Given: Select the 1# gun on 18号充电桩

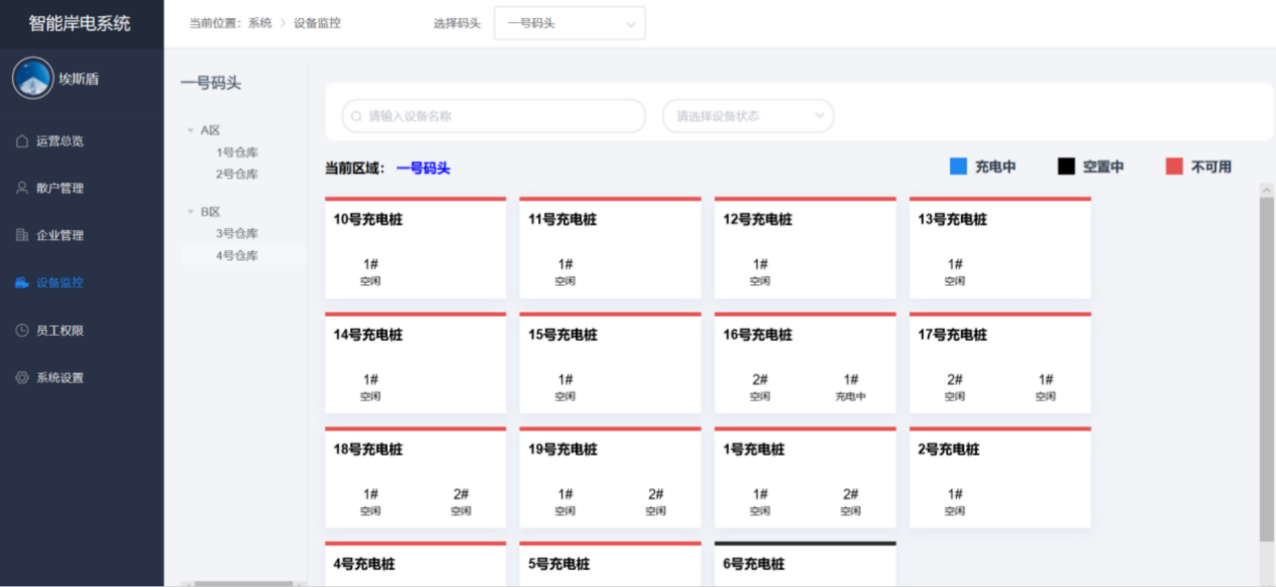Looking at the screenshot, I should pos(371,502).
